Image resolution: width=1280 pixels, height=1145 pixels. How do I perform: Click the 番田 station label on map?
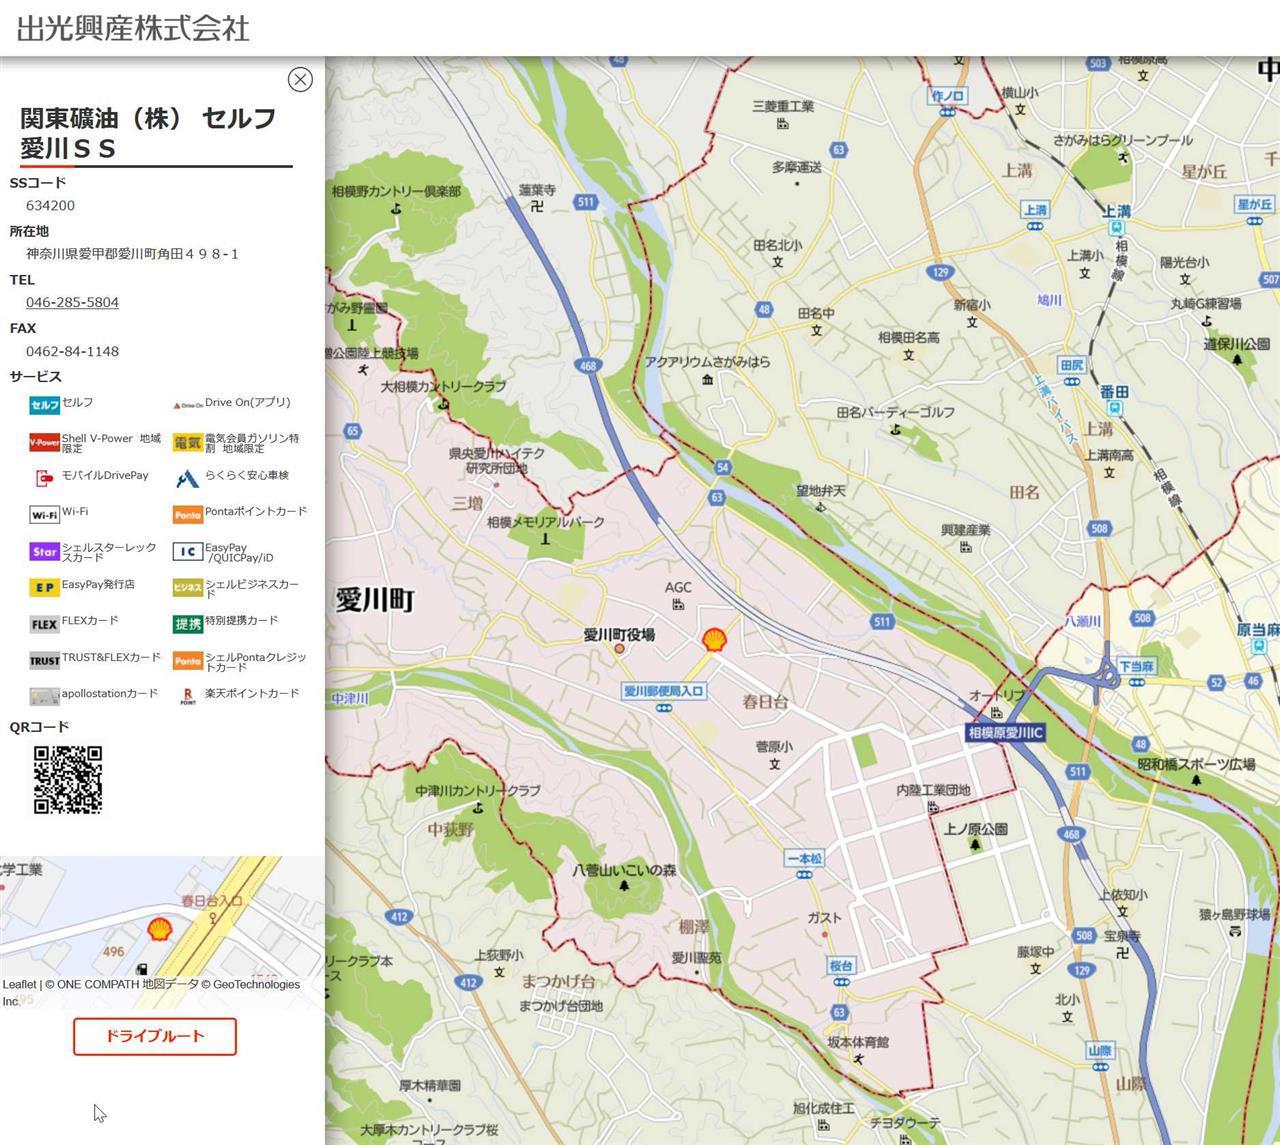[1114, 392]
